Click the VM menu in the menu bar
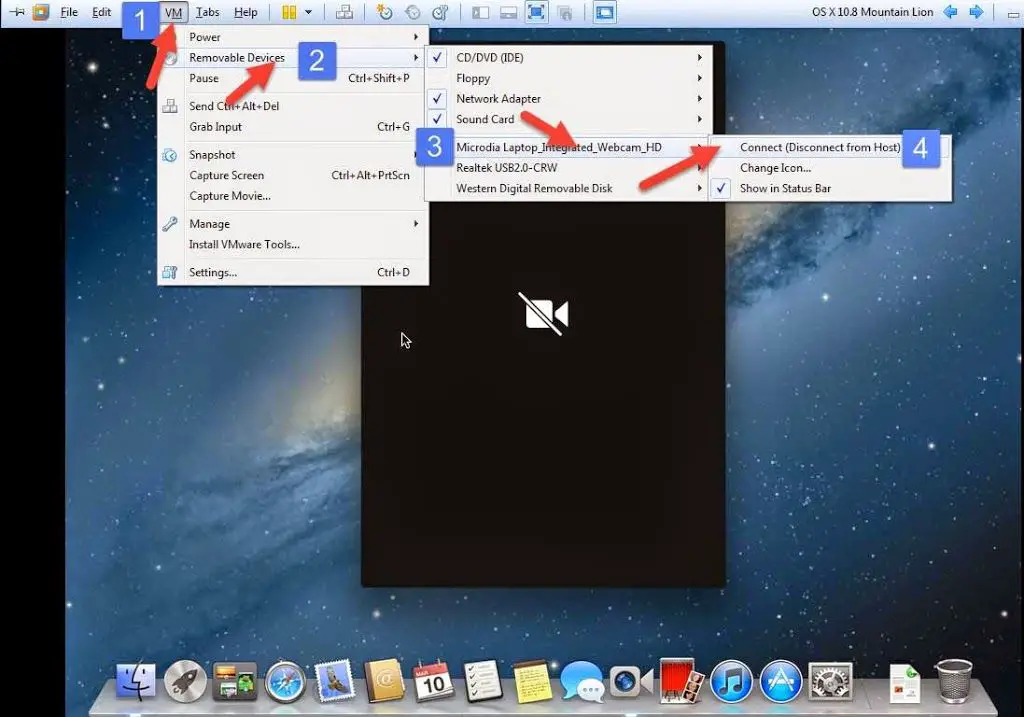 (173, 12)
